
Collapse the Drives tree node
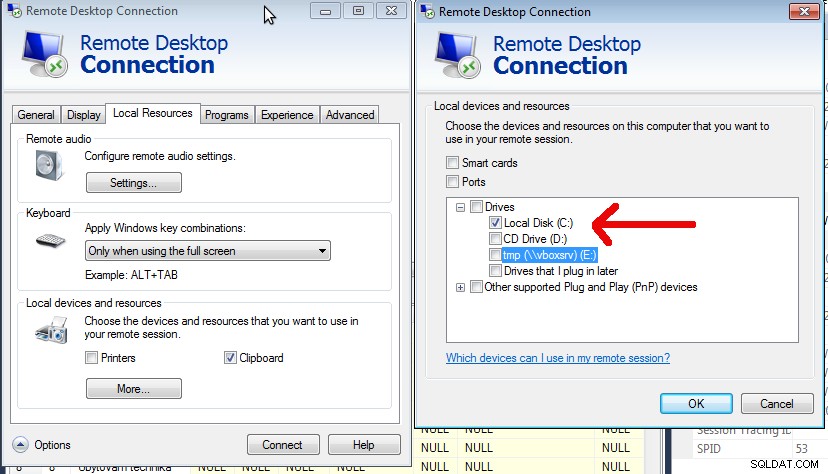pyautogui.click(x=460, y=207)
